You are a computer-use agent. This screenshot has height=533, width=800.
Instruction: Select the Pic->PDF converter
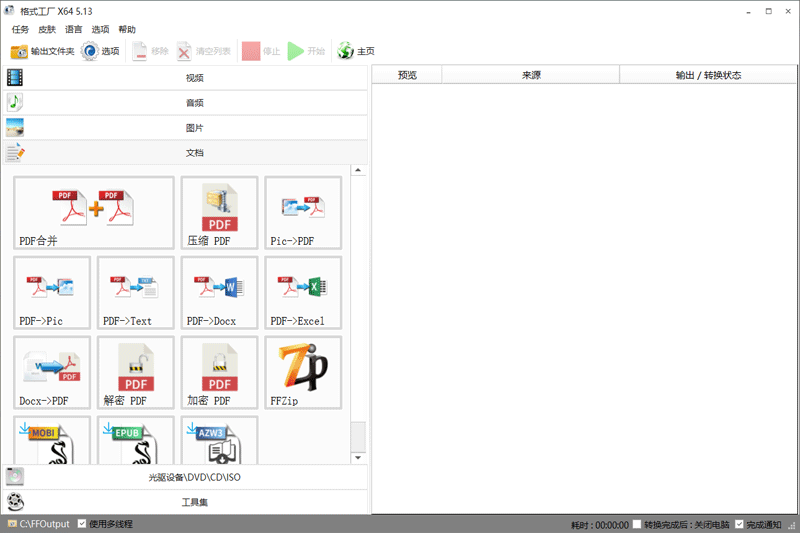click(303, 213)
